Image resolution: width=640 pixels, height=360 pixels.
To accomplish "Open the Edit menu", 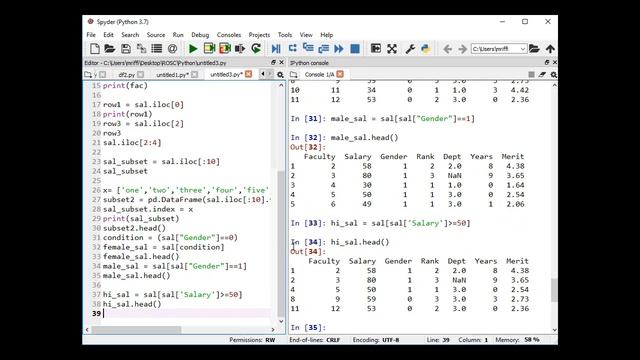I will coord(108,35).
